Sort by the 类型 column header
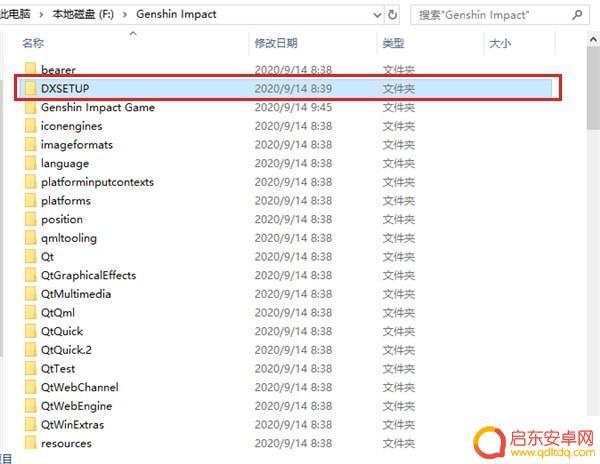600x464 pixels. click(393, 43)
